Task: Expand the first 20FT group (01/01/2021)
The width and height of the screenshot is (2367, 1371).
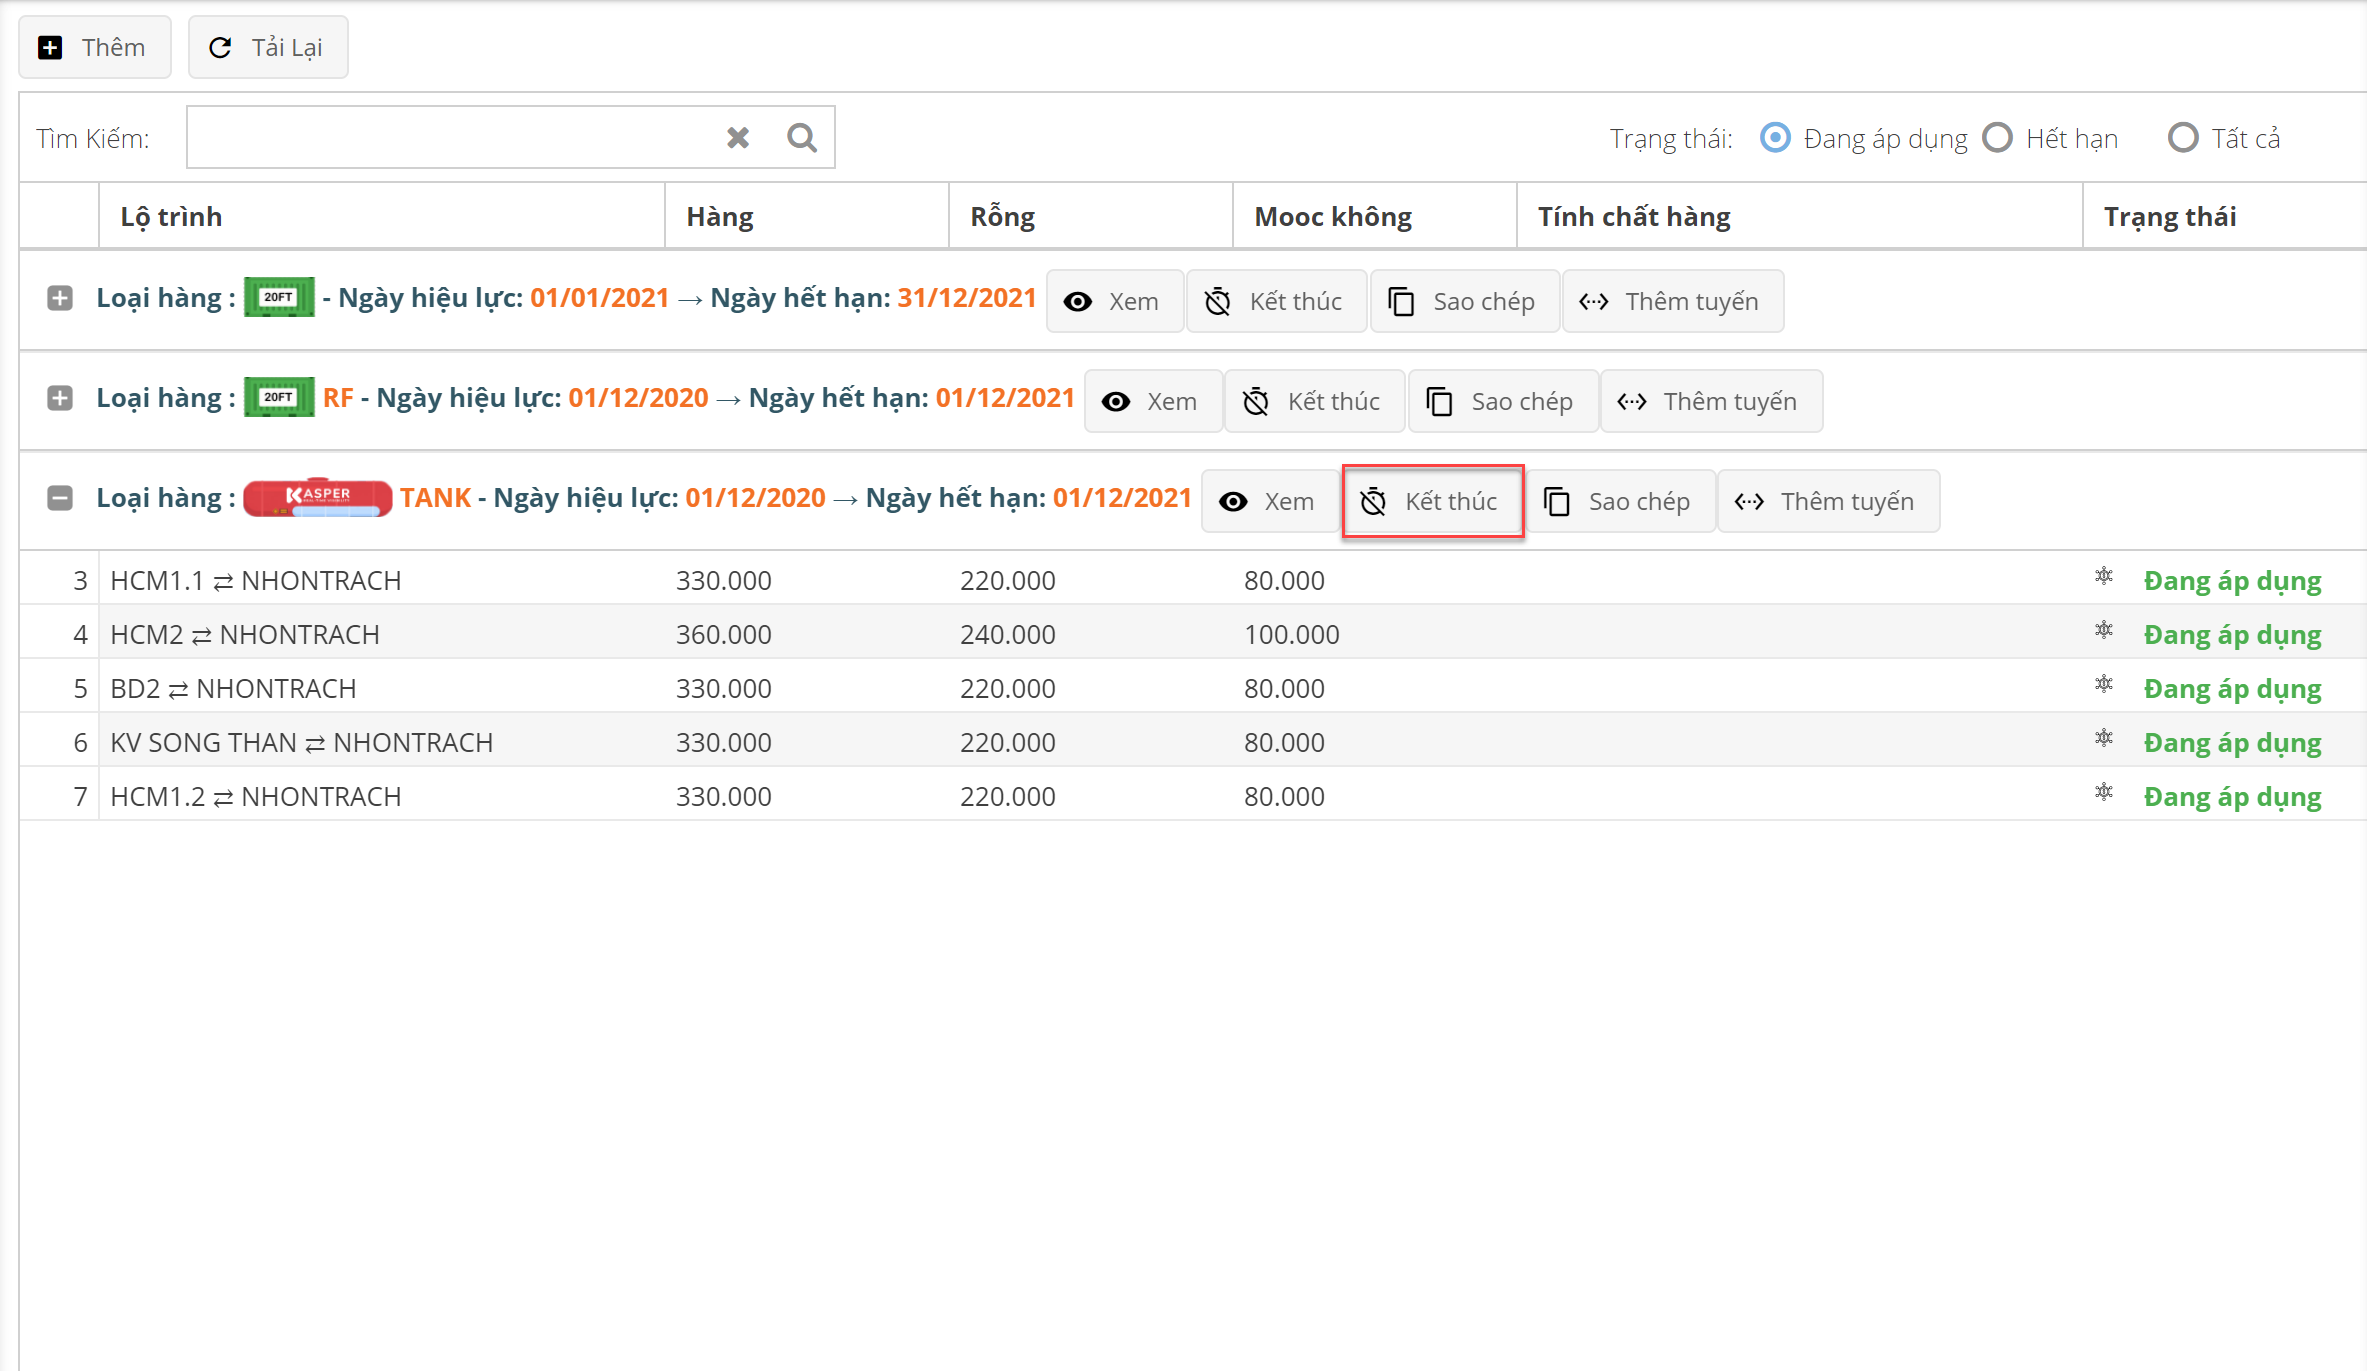Action: click(x=60, y=298)
